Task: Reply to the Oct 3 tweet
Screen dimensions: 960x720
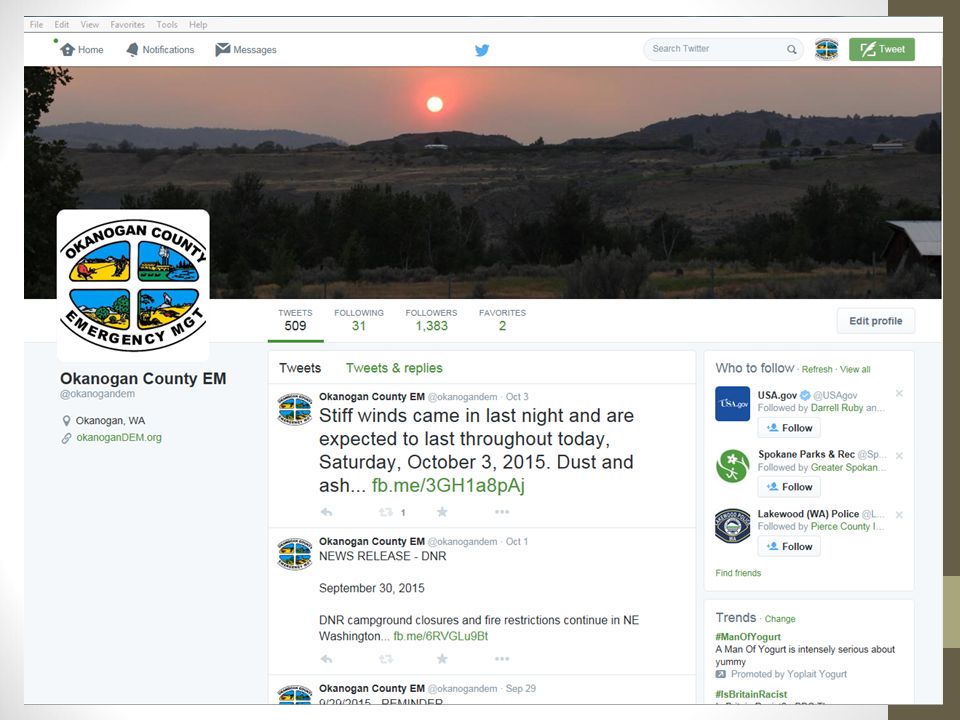Action: [x=326, y=512]
